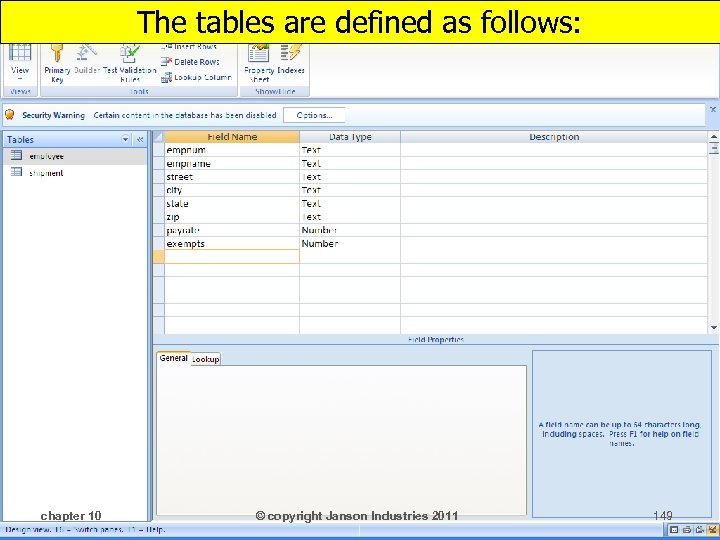Screen dimensions: 720x540
Task: Click the Design View status bar icon
Action: (713, 529)
